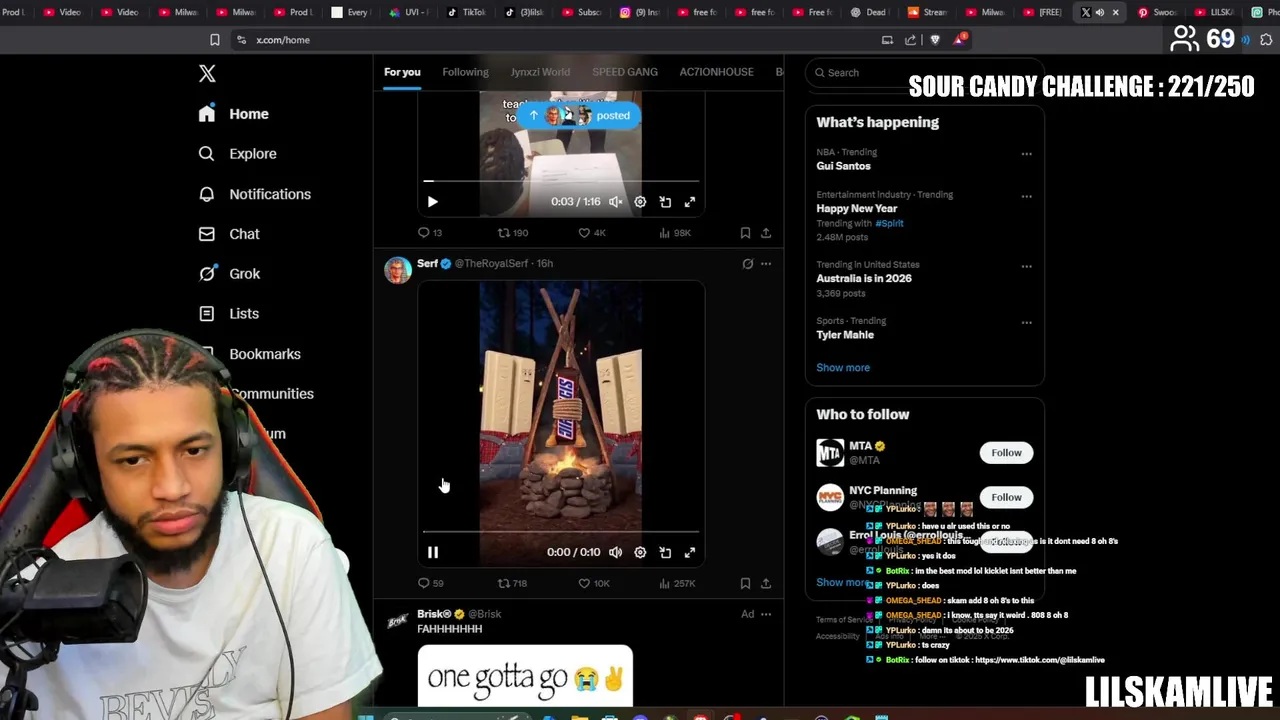The image size is (1280, 720).
Task: Click the browser bookmark icon near address bar
Action: pyautogui.click(x=214, y=40)
